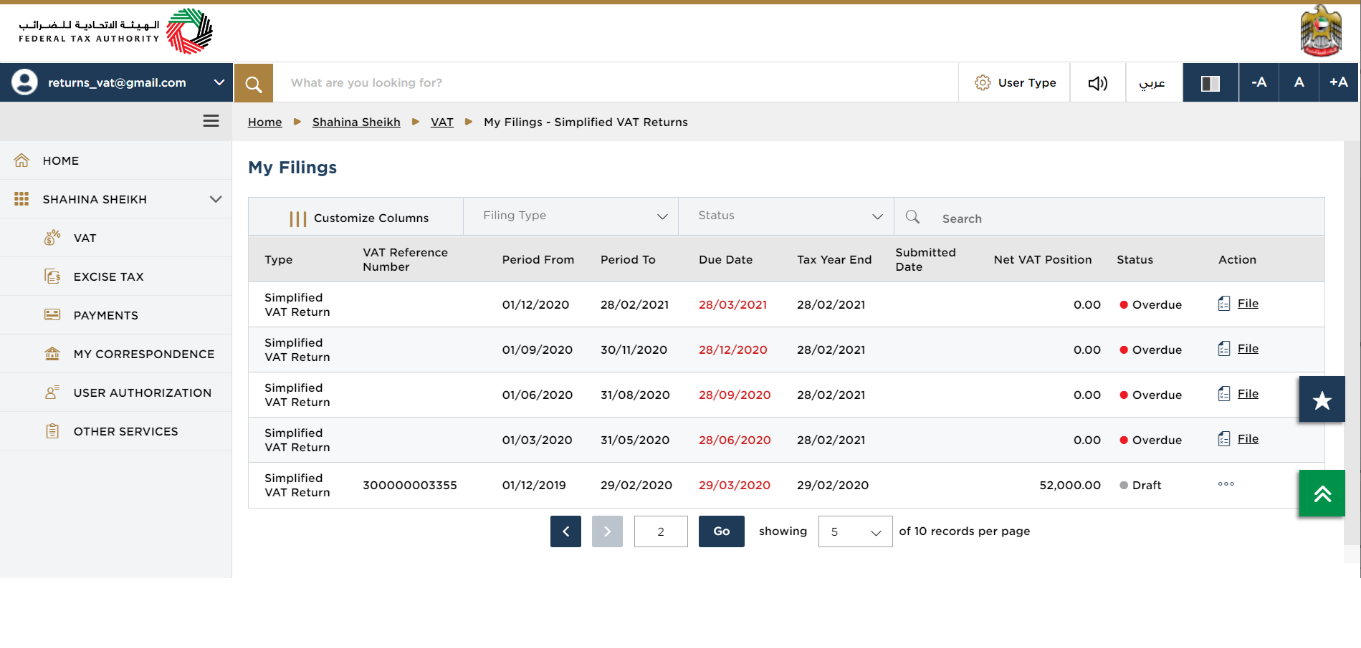This screenshot has height=648, width=1361.
Task: Click the VAT money bag icon
Action: [52, 238]
